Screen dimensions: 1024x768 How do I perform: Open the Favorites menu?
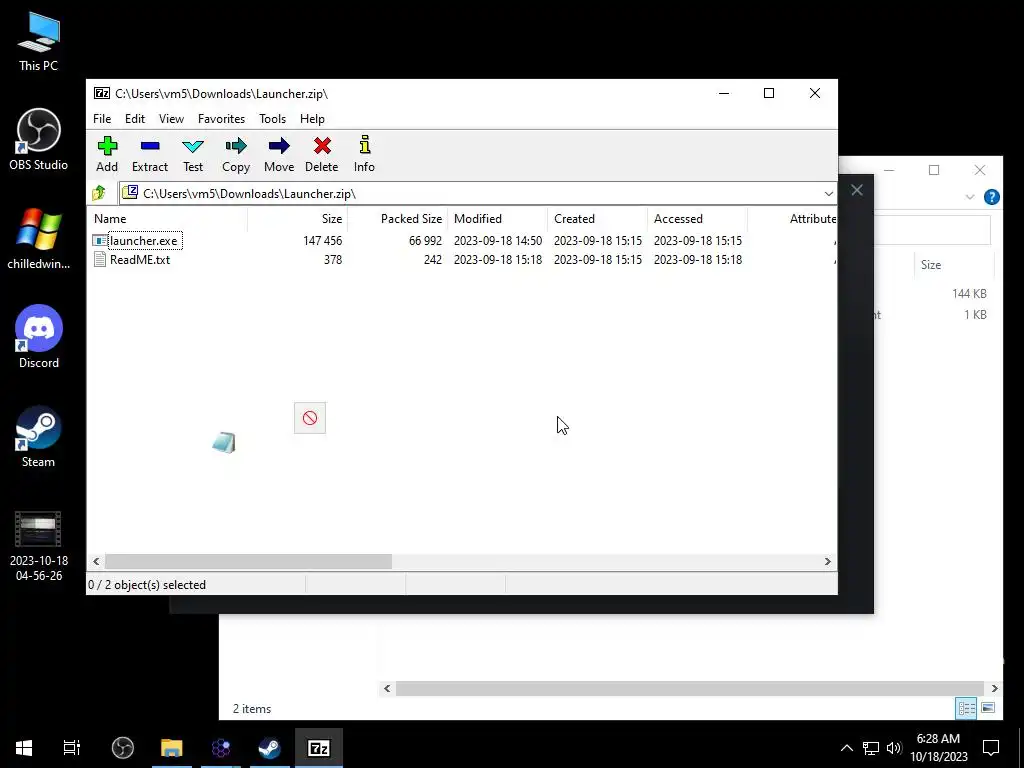pos(221,119)
